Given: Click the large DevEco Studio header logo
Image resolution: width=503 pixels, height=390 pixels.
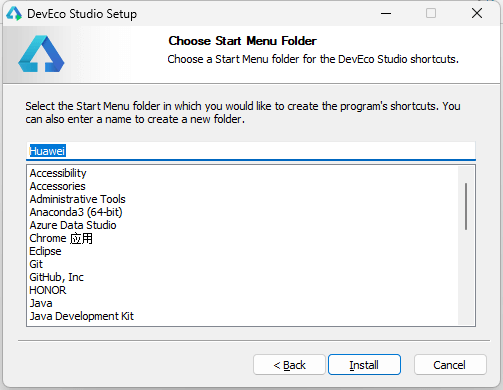Looking at the screenshot, I should [41, 54].
